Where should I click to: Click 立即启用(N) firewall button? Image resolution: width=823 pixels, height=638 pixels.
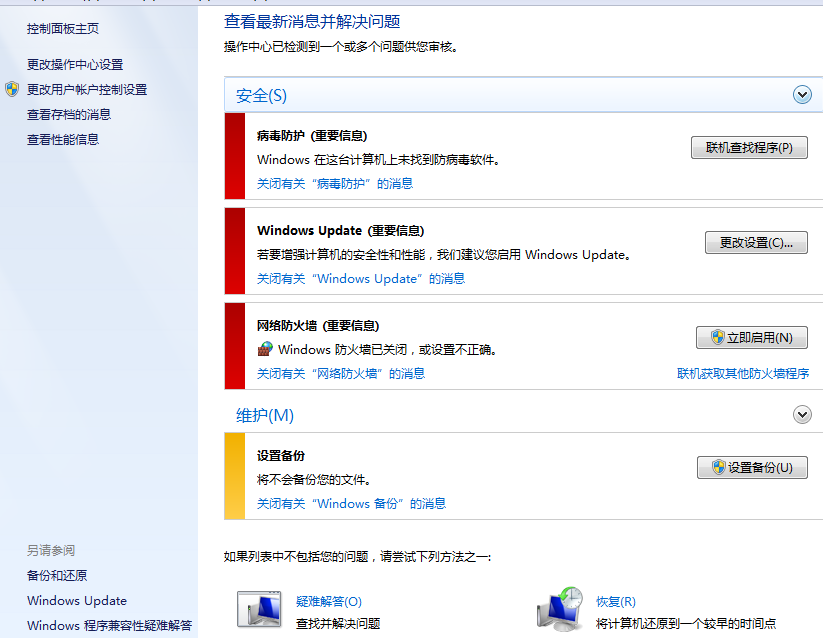pos(752,337)
